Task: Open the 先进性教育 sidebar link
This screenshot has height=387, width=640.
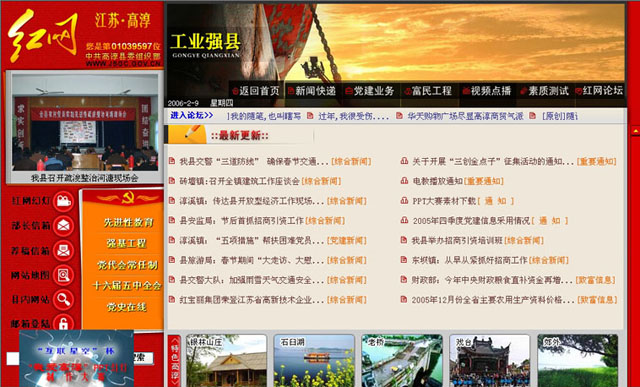Action: click(x=128, y=222)
